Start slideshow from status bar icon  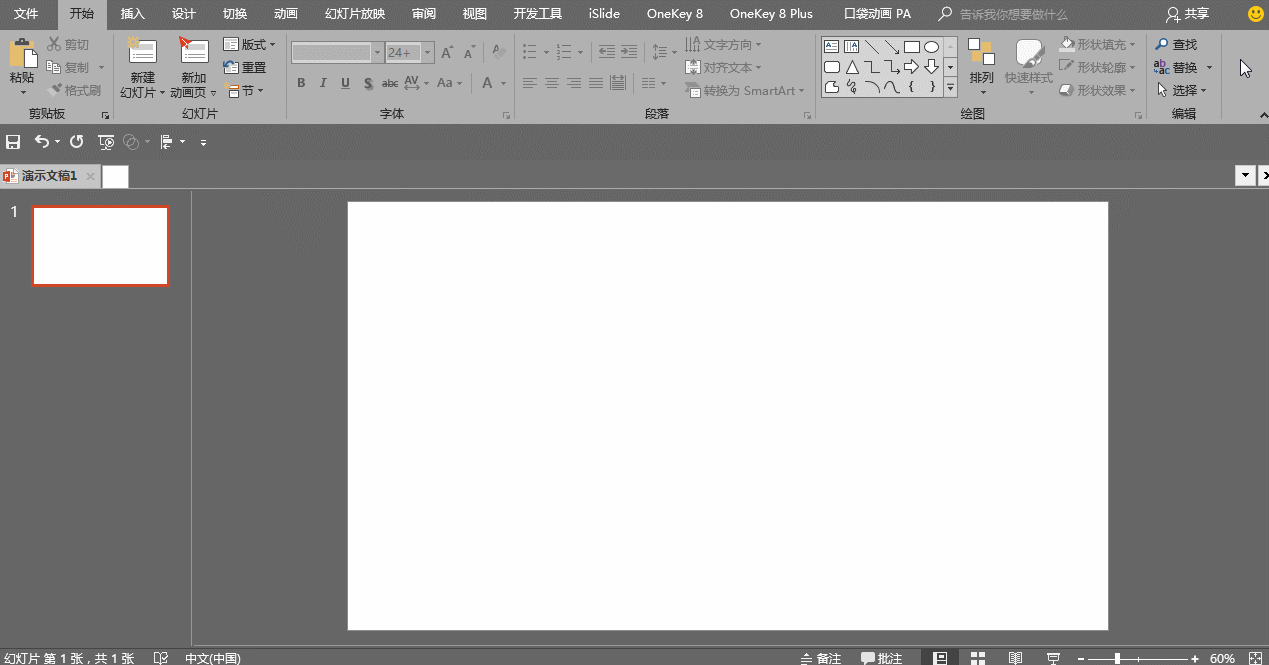click(x=1053, y=658)
